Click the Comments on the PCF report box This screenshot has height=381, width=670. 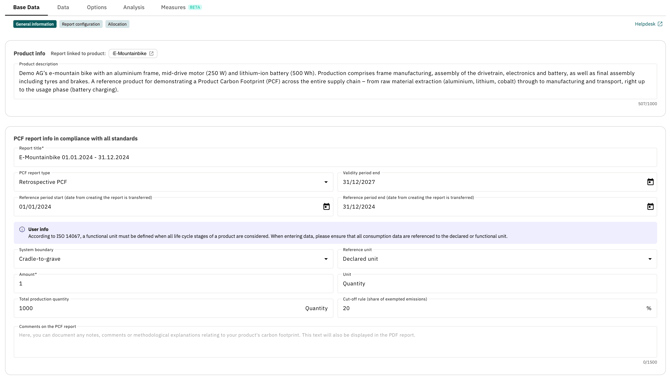[x=335, y=342]
